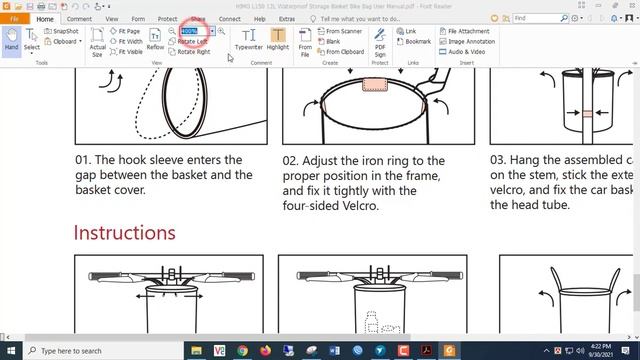The width and height of the screenshot is (640, 360).
Task: Open the Clipboard dropdown
Action: [x=63, y=41]
